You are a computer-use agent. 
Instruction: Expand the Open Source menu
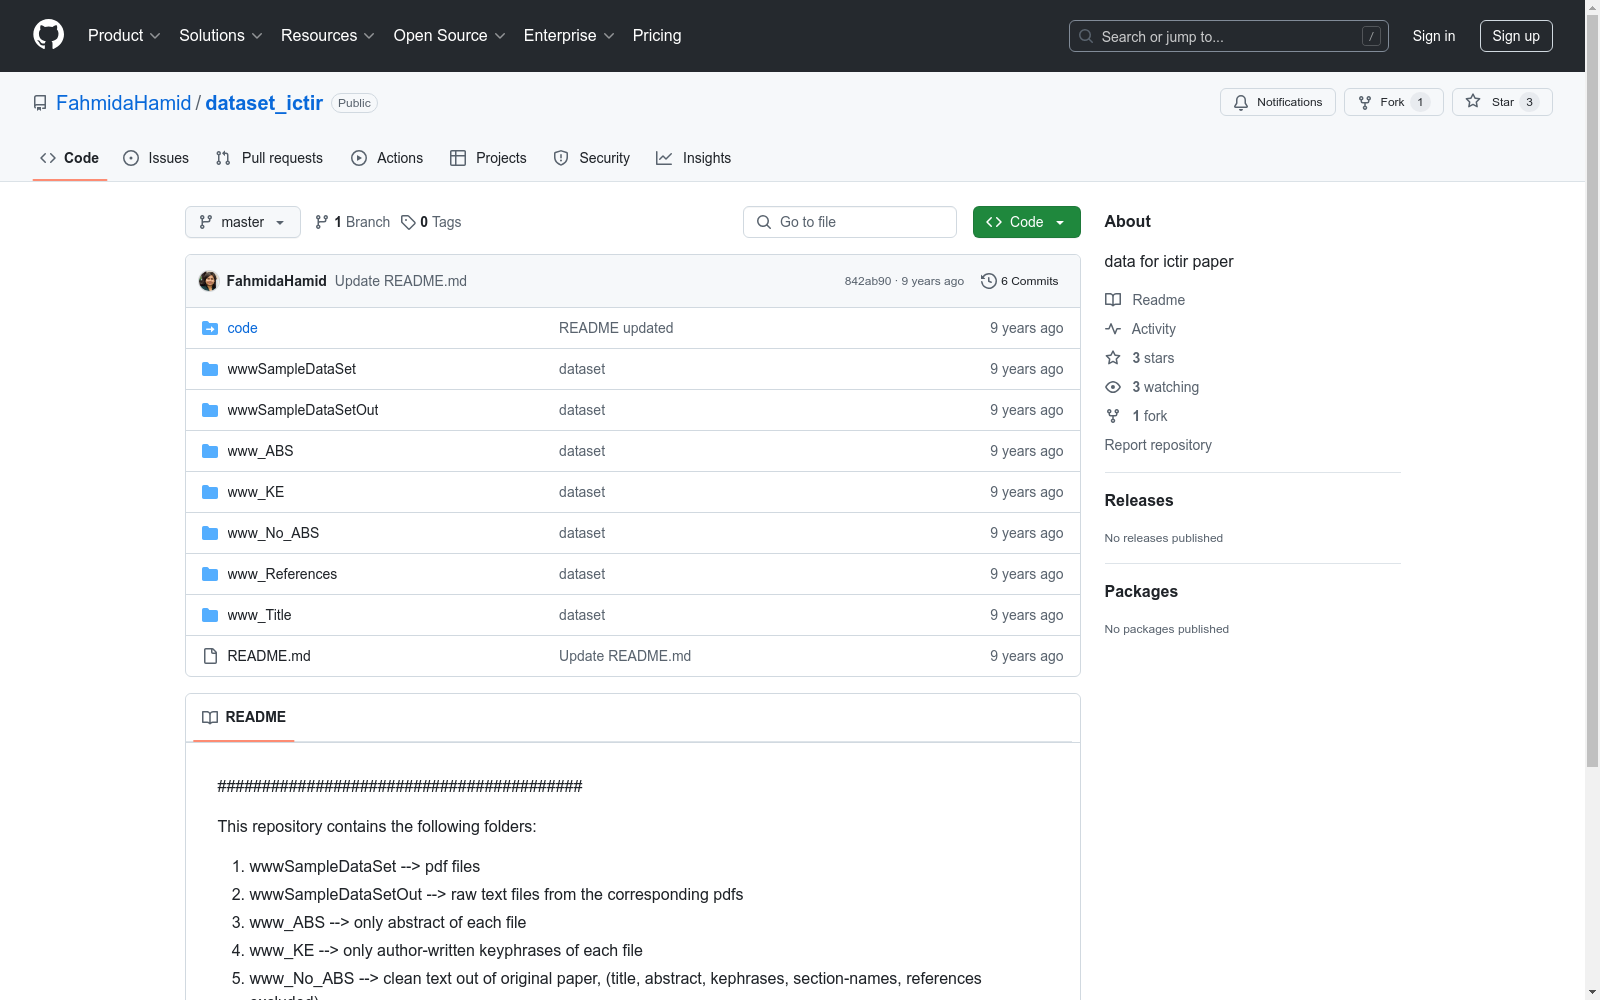click(450, 35)
